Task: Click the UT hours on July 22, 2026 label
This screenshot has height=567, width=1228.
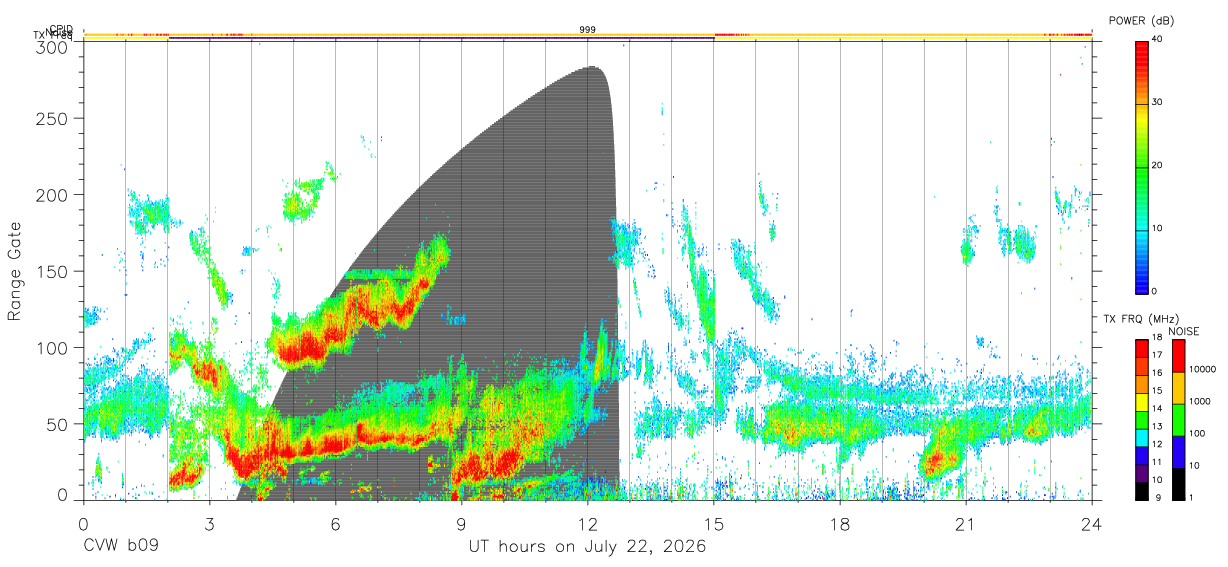Action: pos(587,547)
